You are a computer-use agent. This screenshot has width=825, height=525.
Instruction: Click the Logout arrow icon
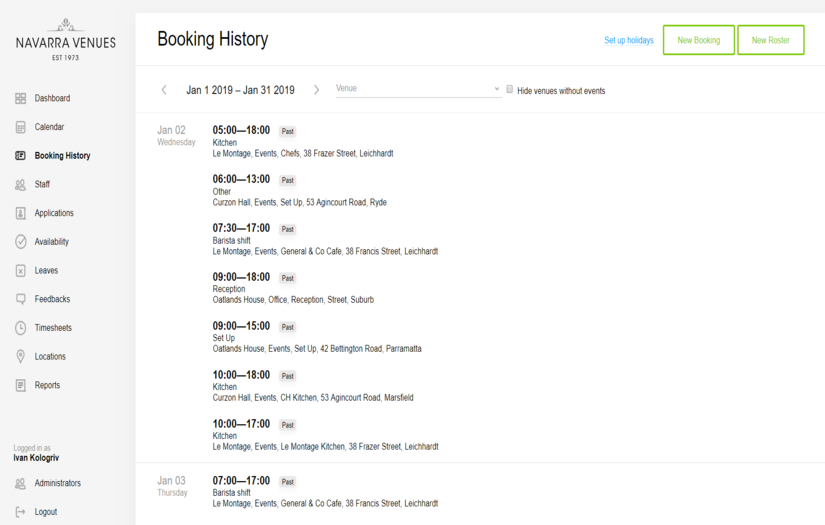(21, 512)
